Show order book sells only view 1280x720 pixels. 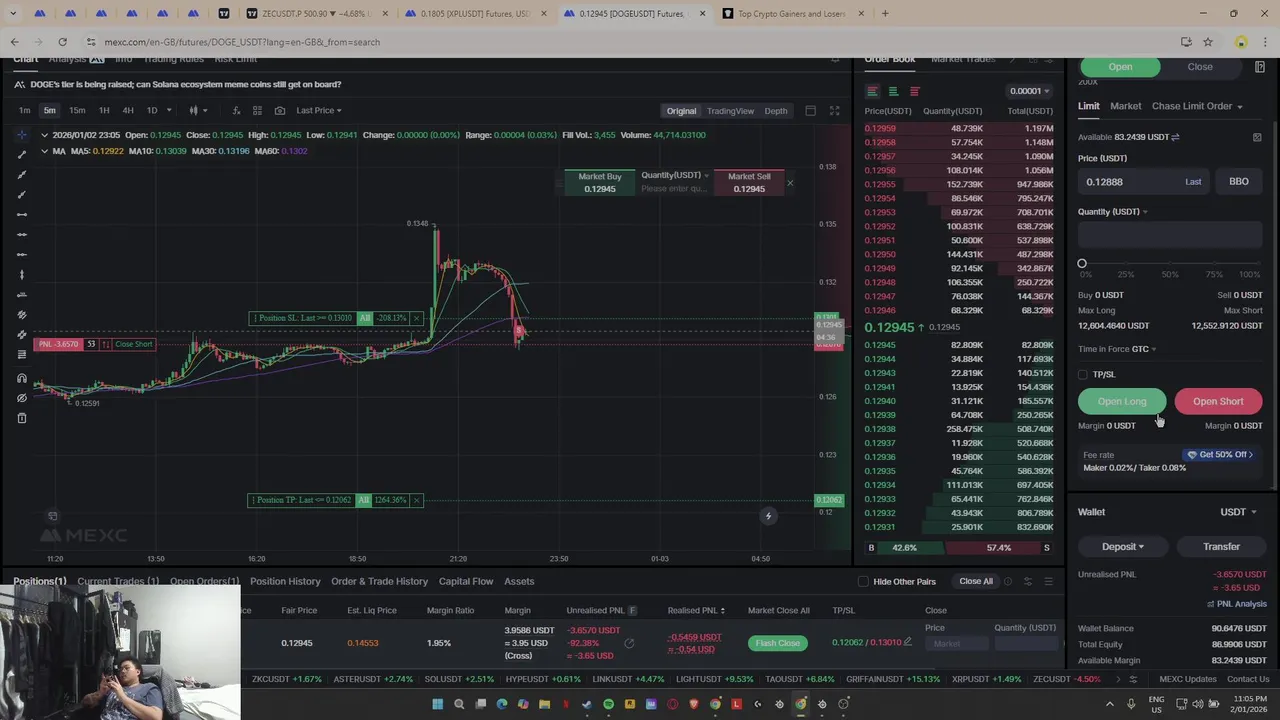(914, 91)
